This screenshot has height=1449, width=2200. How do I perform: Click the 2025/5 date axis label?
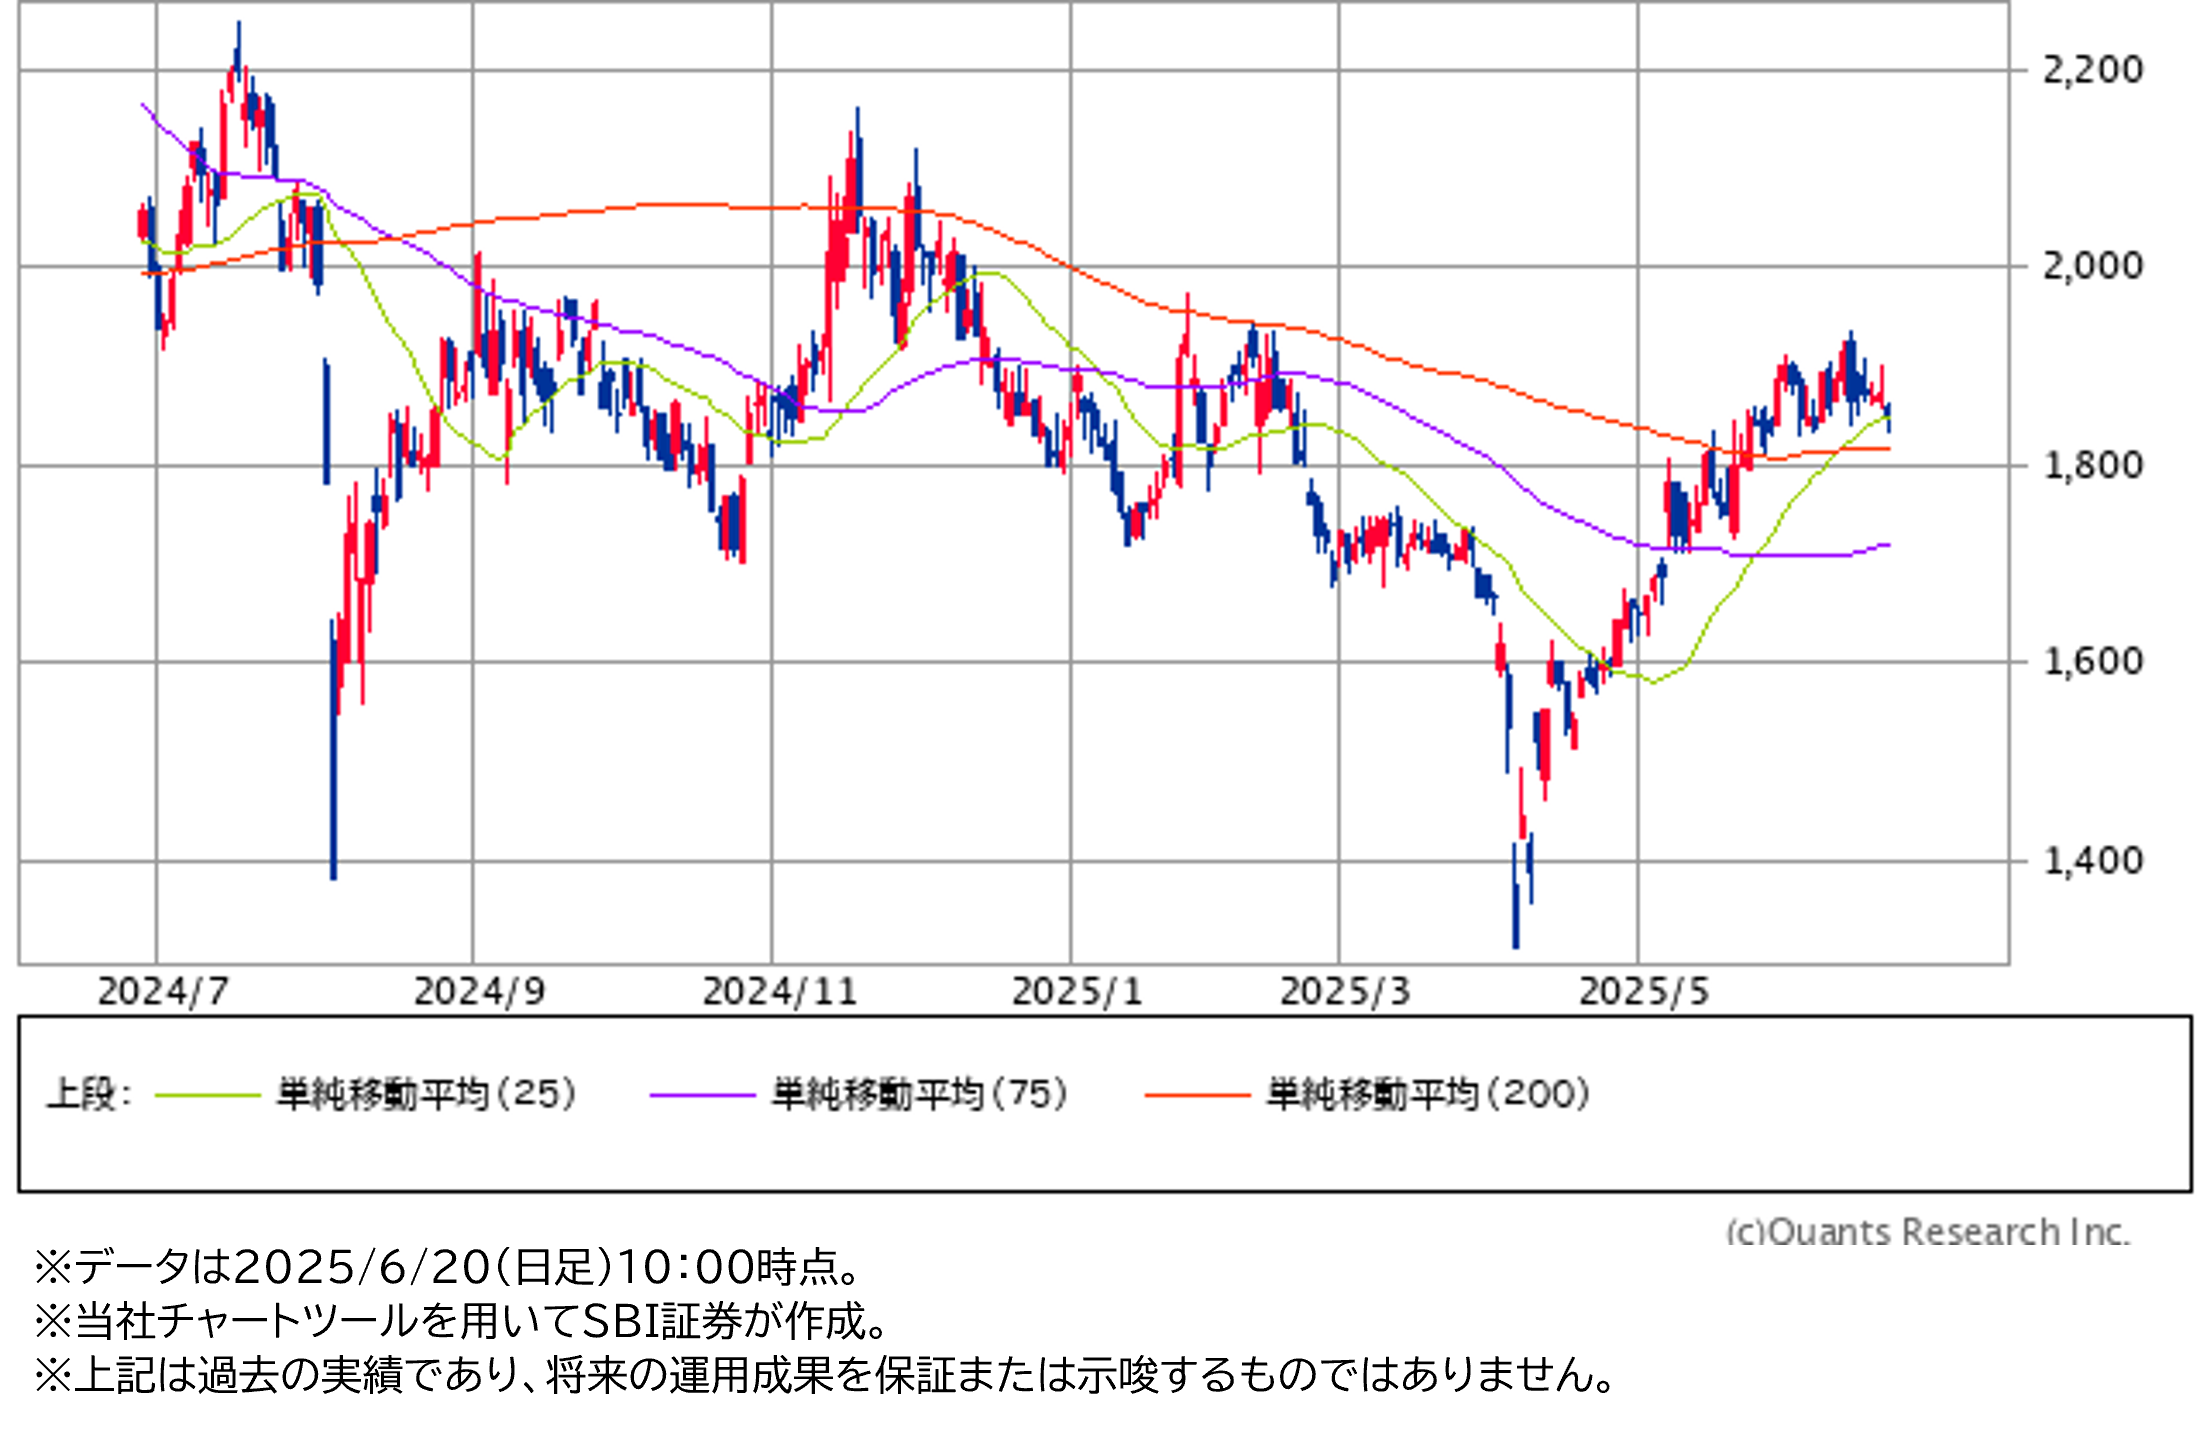click(x=1644, y=992)
